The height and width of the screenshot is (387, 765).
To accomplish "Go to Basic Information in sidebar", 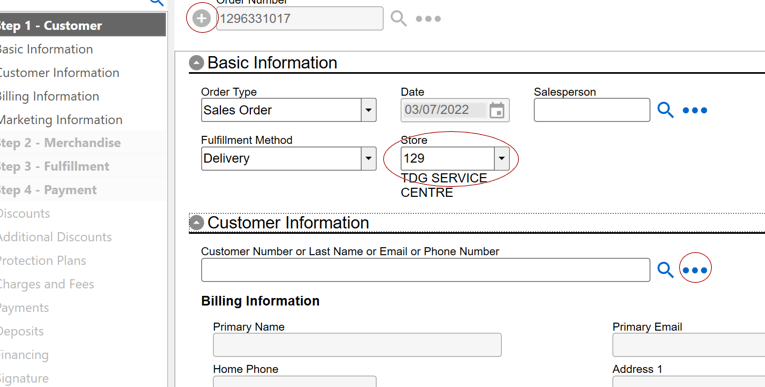I will point(46,49).
